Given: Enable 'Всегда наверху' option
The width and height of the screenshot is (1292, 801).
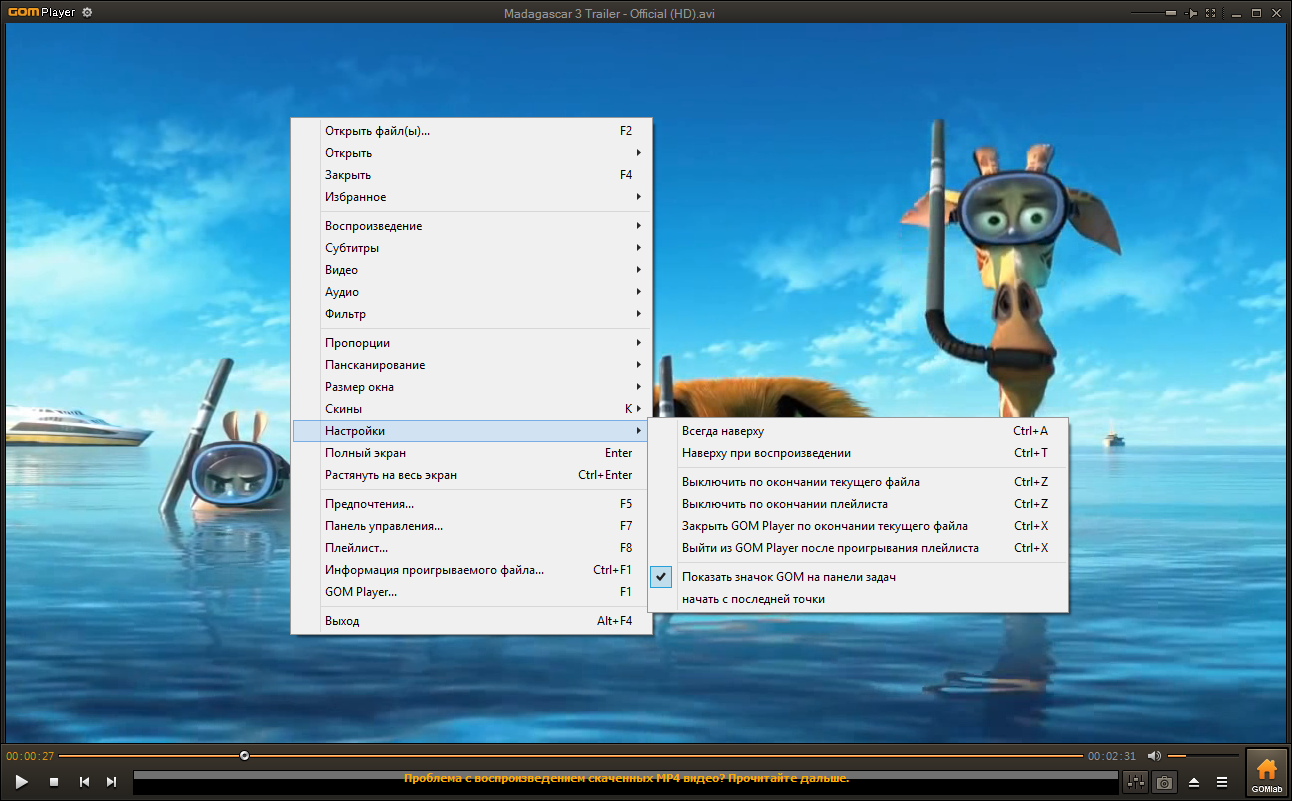Looking at the screenshot, I should point(859,431).
